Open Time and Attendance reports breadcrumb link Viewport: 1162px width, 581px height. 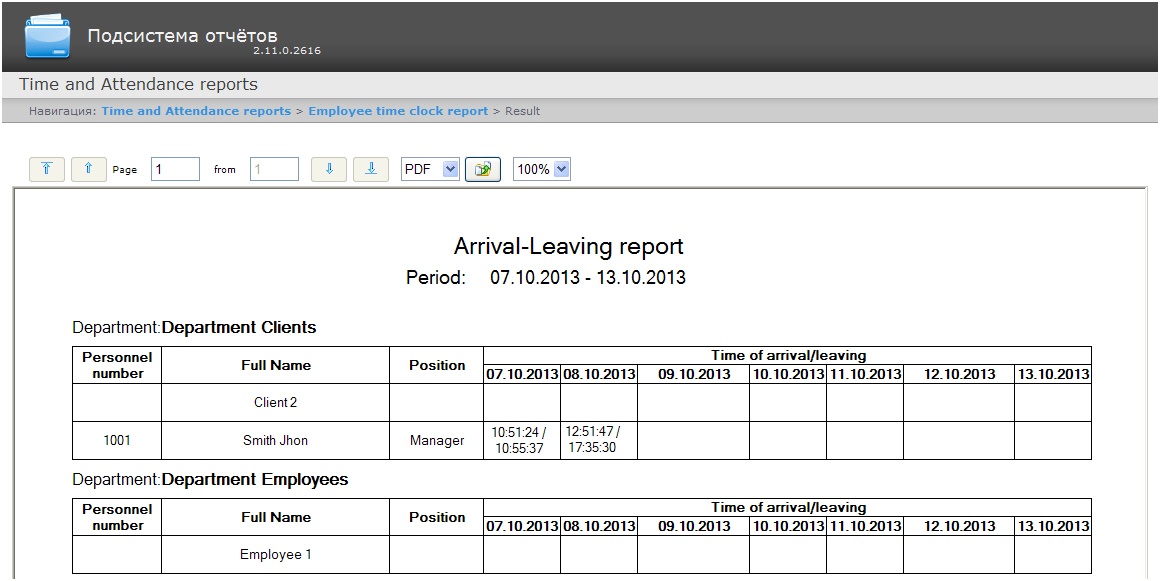[x=196, y=111]
